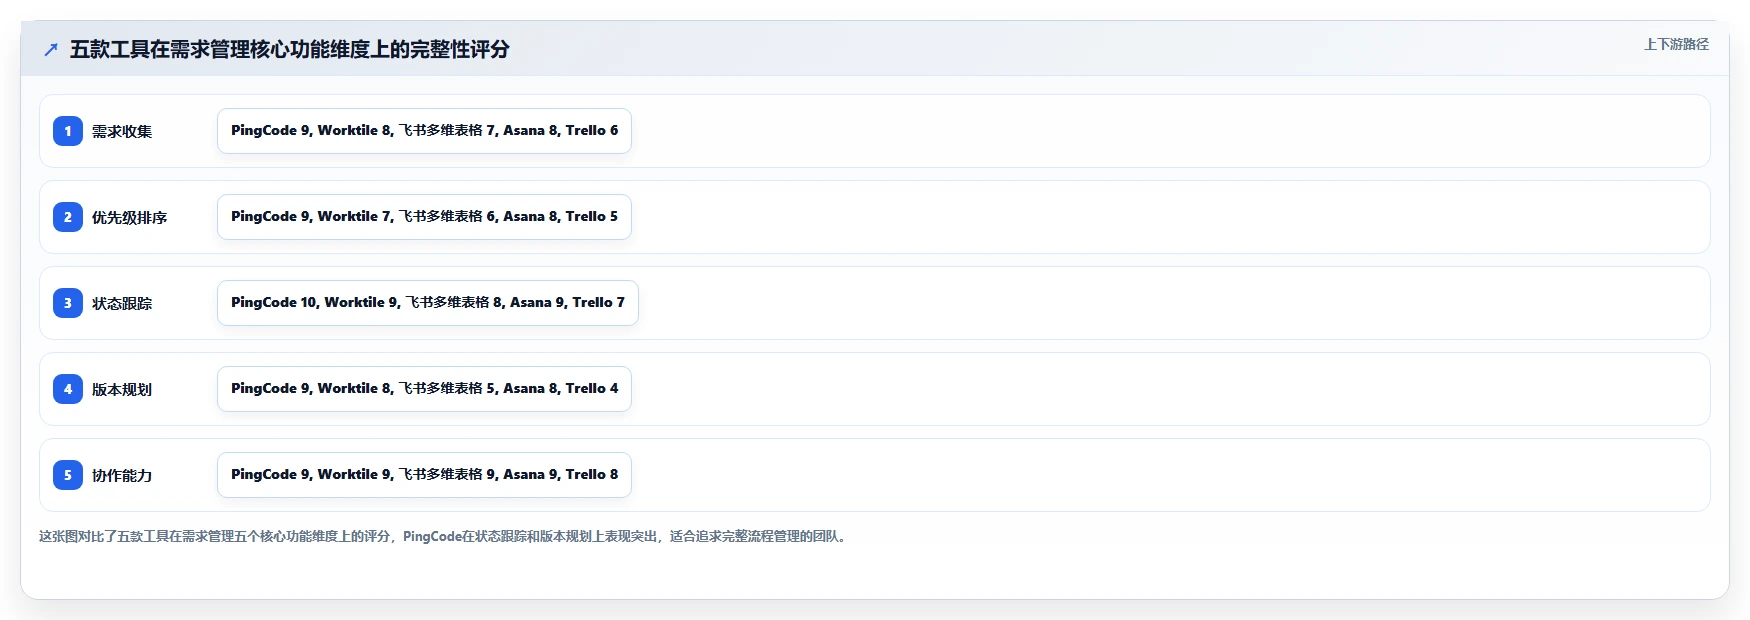Click the 协作能力 row label

[122, 475]
